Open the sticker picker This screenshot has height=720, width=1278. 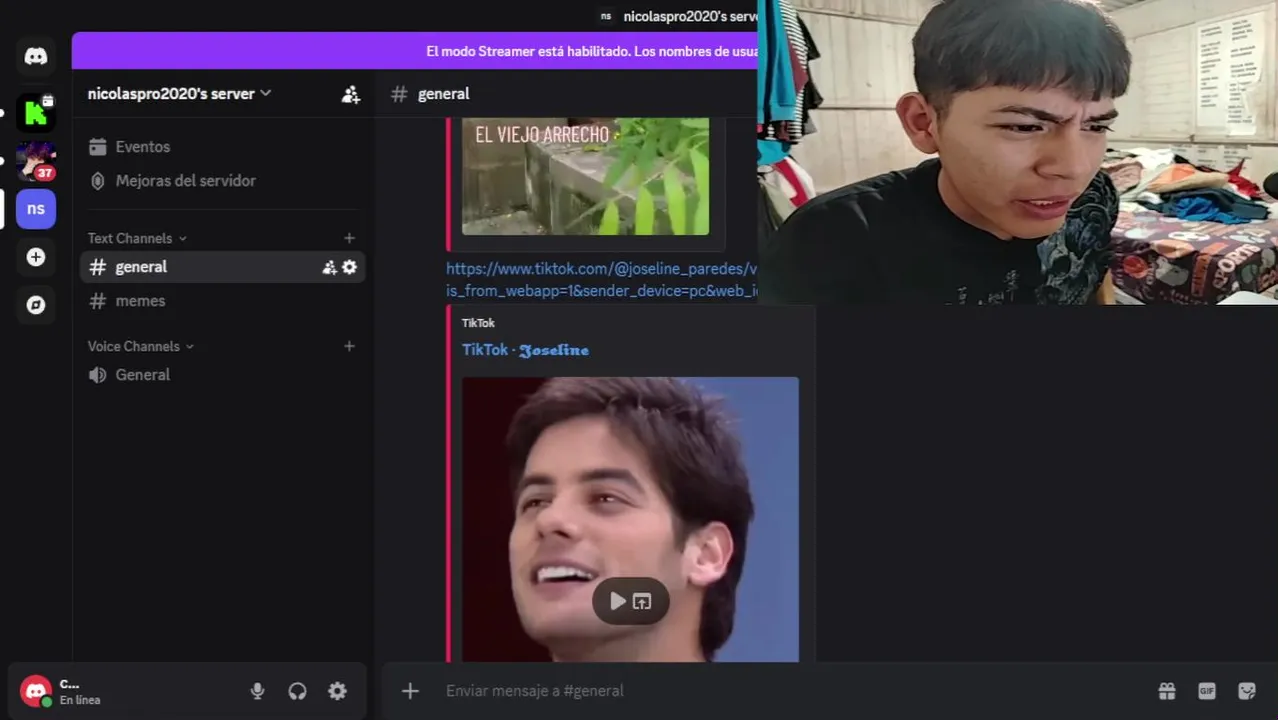pyautogui.click(x=1247, y=691)
